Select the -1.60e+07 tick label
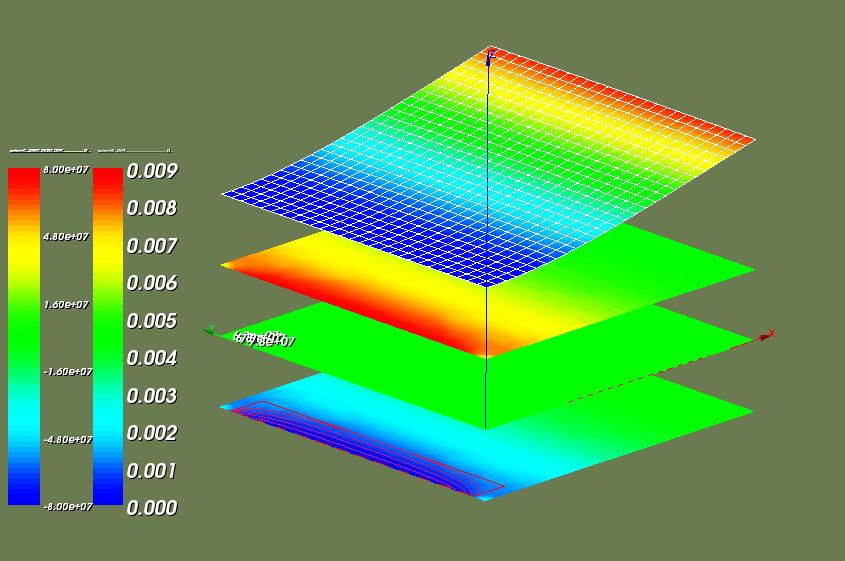The image size is (845, 561). point(68,372)
